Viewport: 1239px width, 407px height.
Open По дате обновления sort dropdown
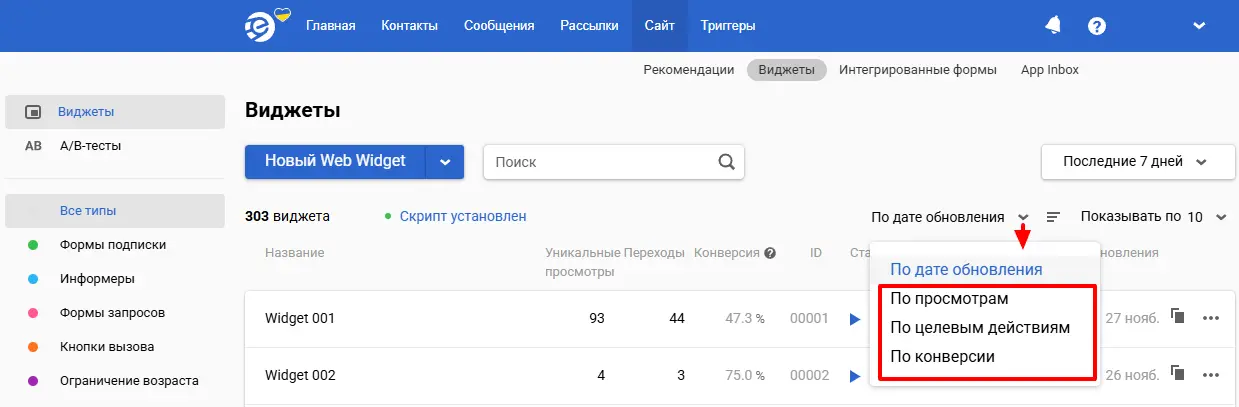[x=949, y=217]
